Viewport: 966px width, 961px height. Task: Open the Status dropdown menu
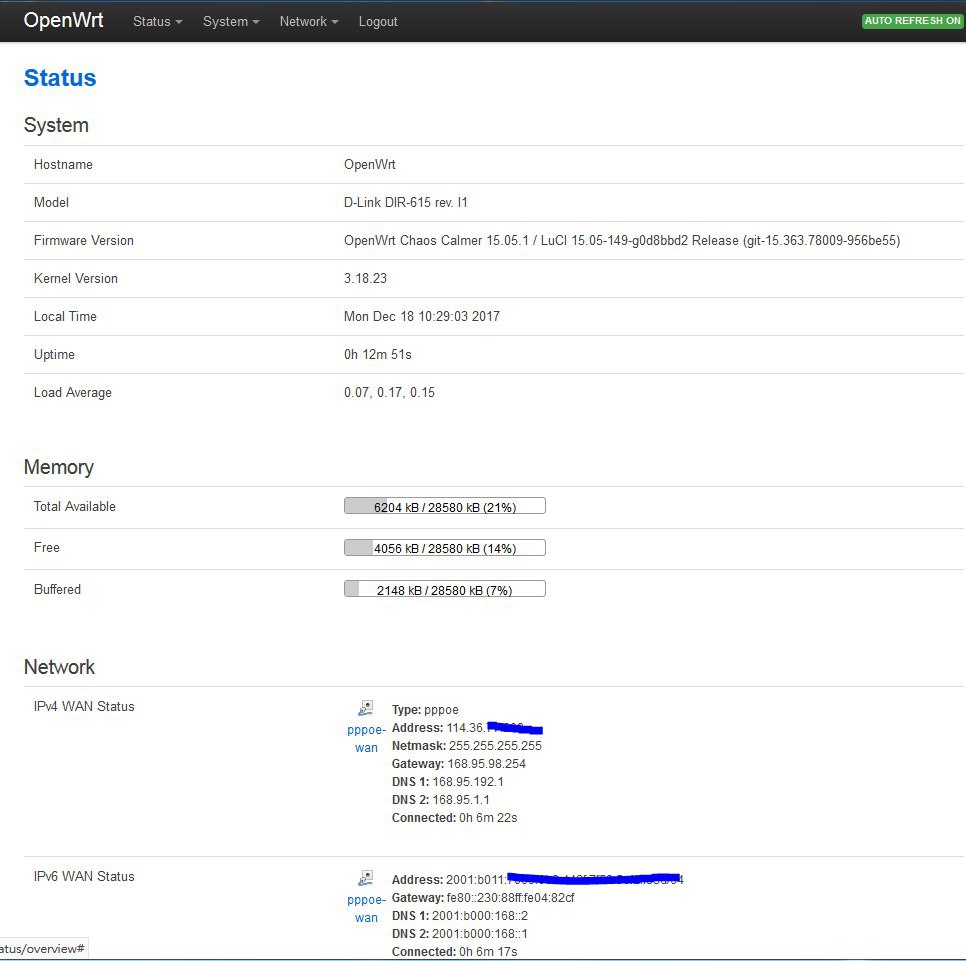click(x=157, y=21)
